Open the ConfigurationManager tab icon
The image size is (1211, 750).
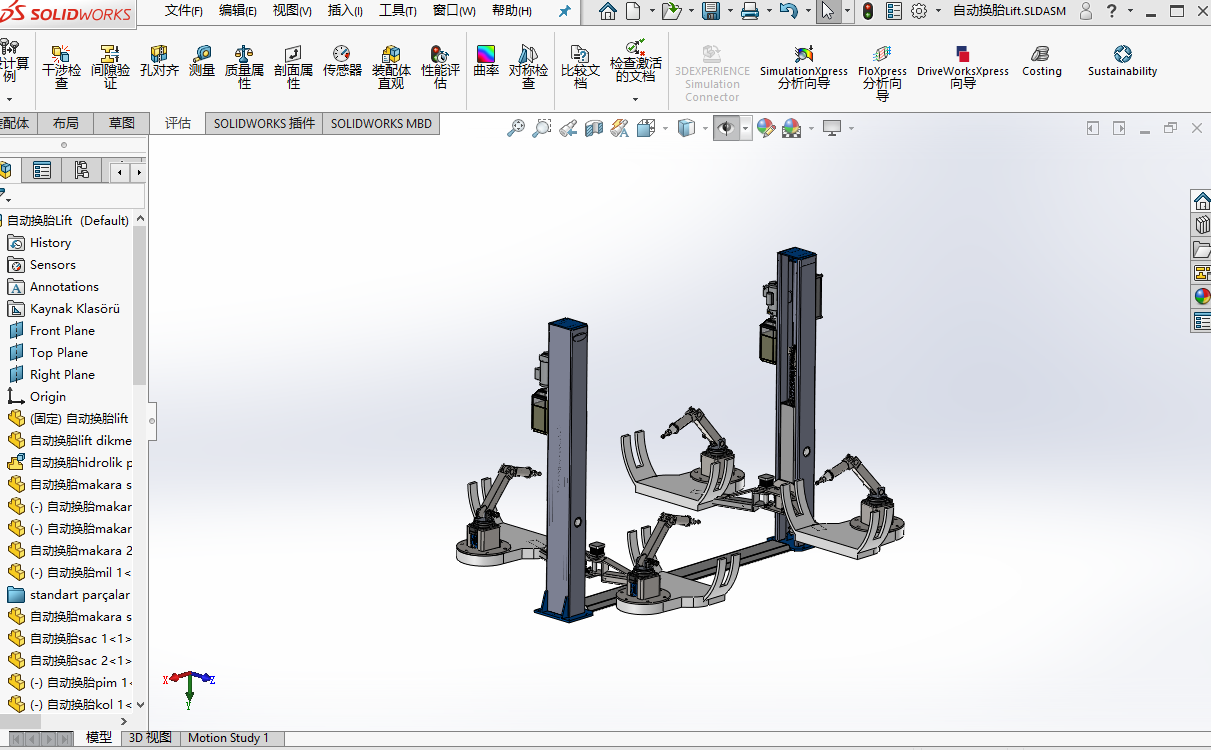click(81, 170)
